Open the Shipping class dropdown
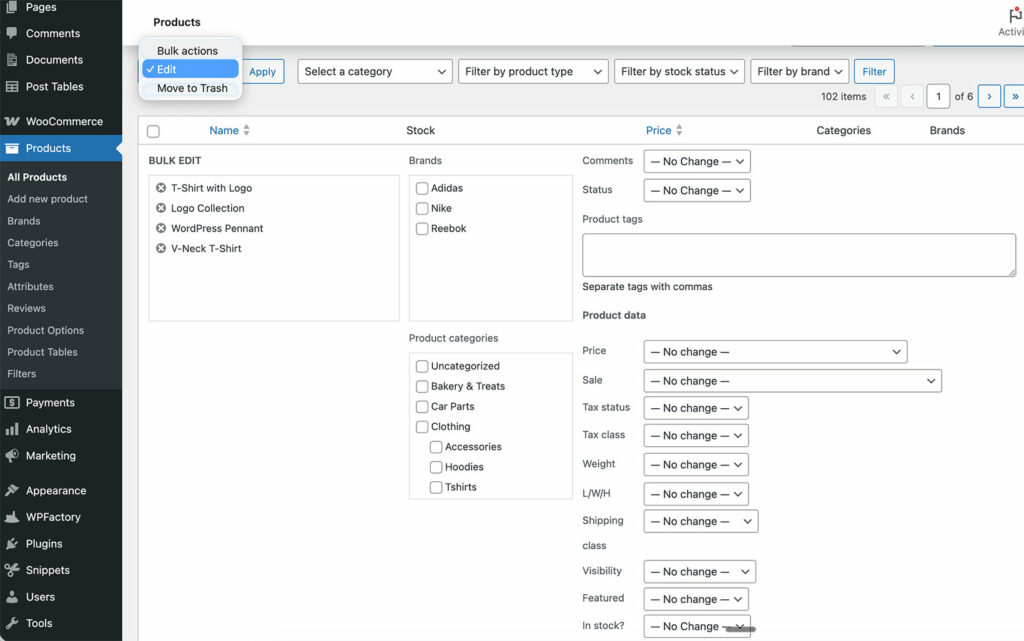 701,522
